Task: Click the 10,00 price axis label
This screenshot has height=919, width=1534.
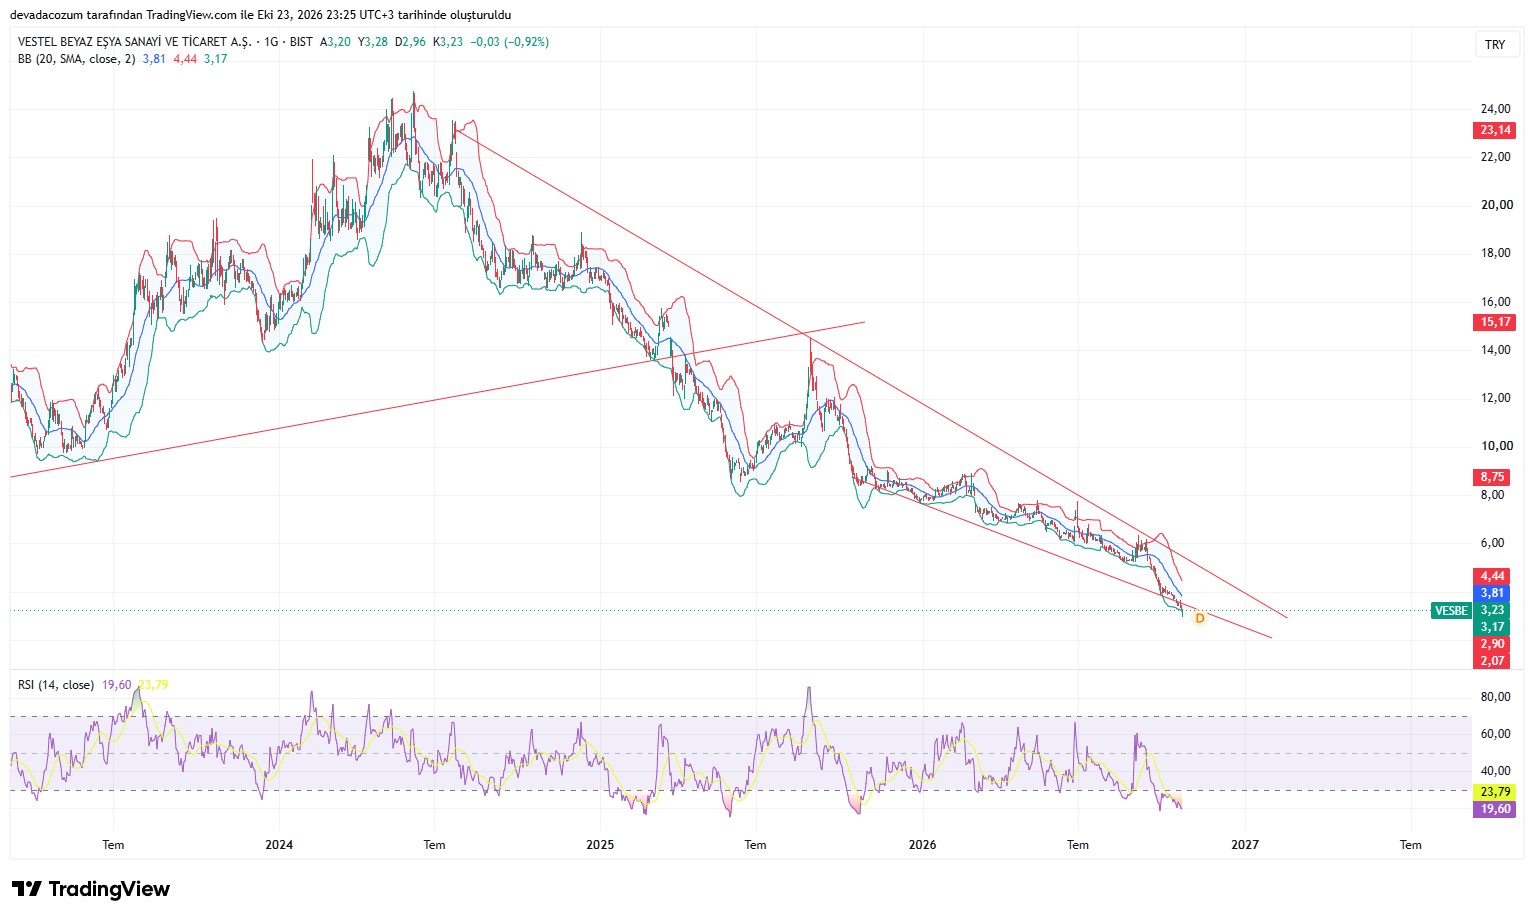Action: click(x=1496, y=446)
